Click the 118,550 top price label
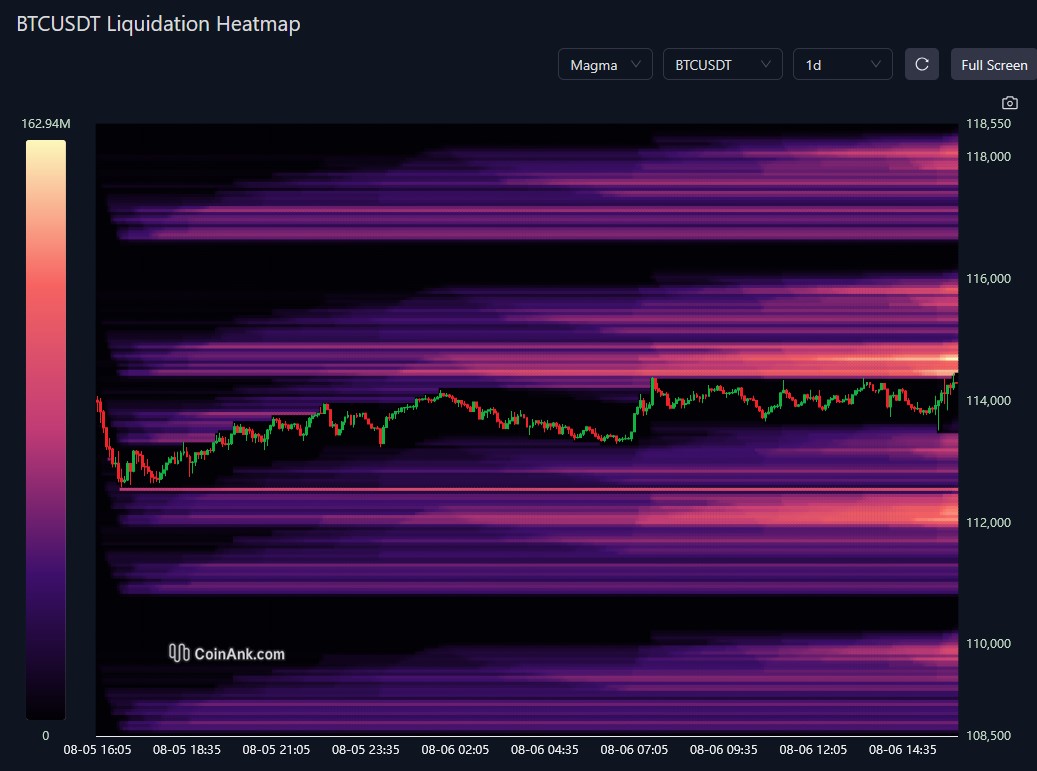This screenshot has height=771, width=1037. (x=988, y=124)
